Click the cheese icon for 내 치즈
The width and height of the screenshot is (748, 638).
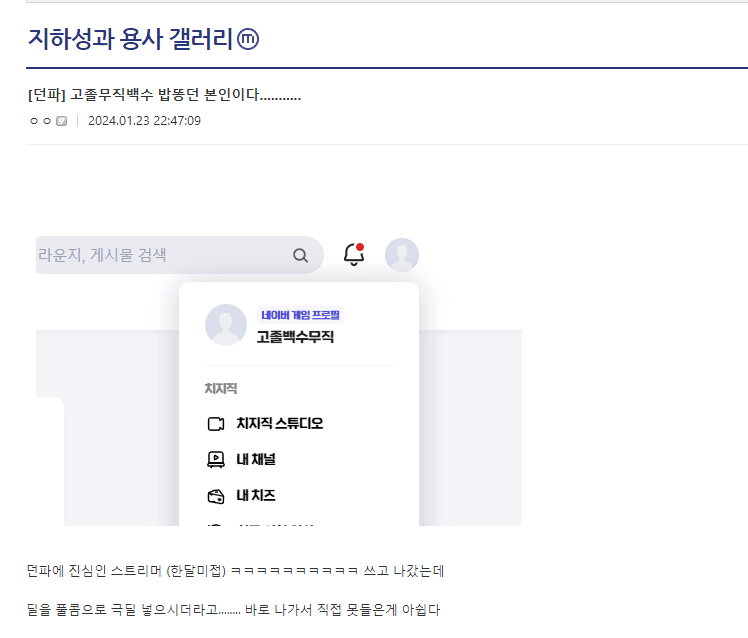tap(216, 496)
